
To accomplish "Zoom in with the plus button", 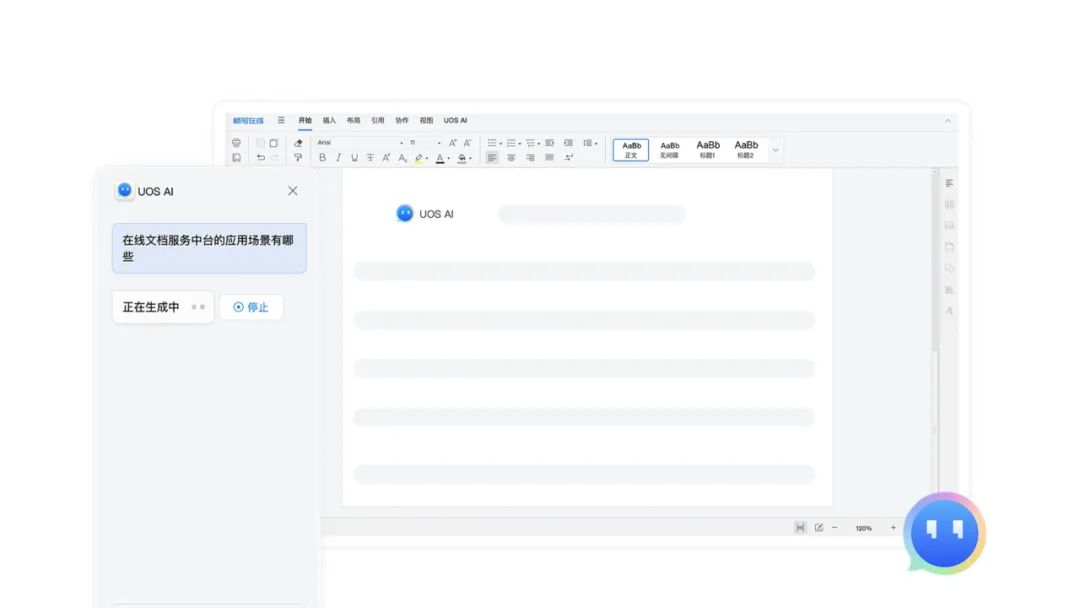I will [x=893, y=527].
